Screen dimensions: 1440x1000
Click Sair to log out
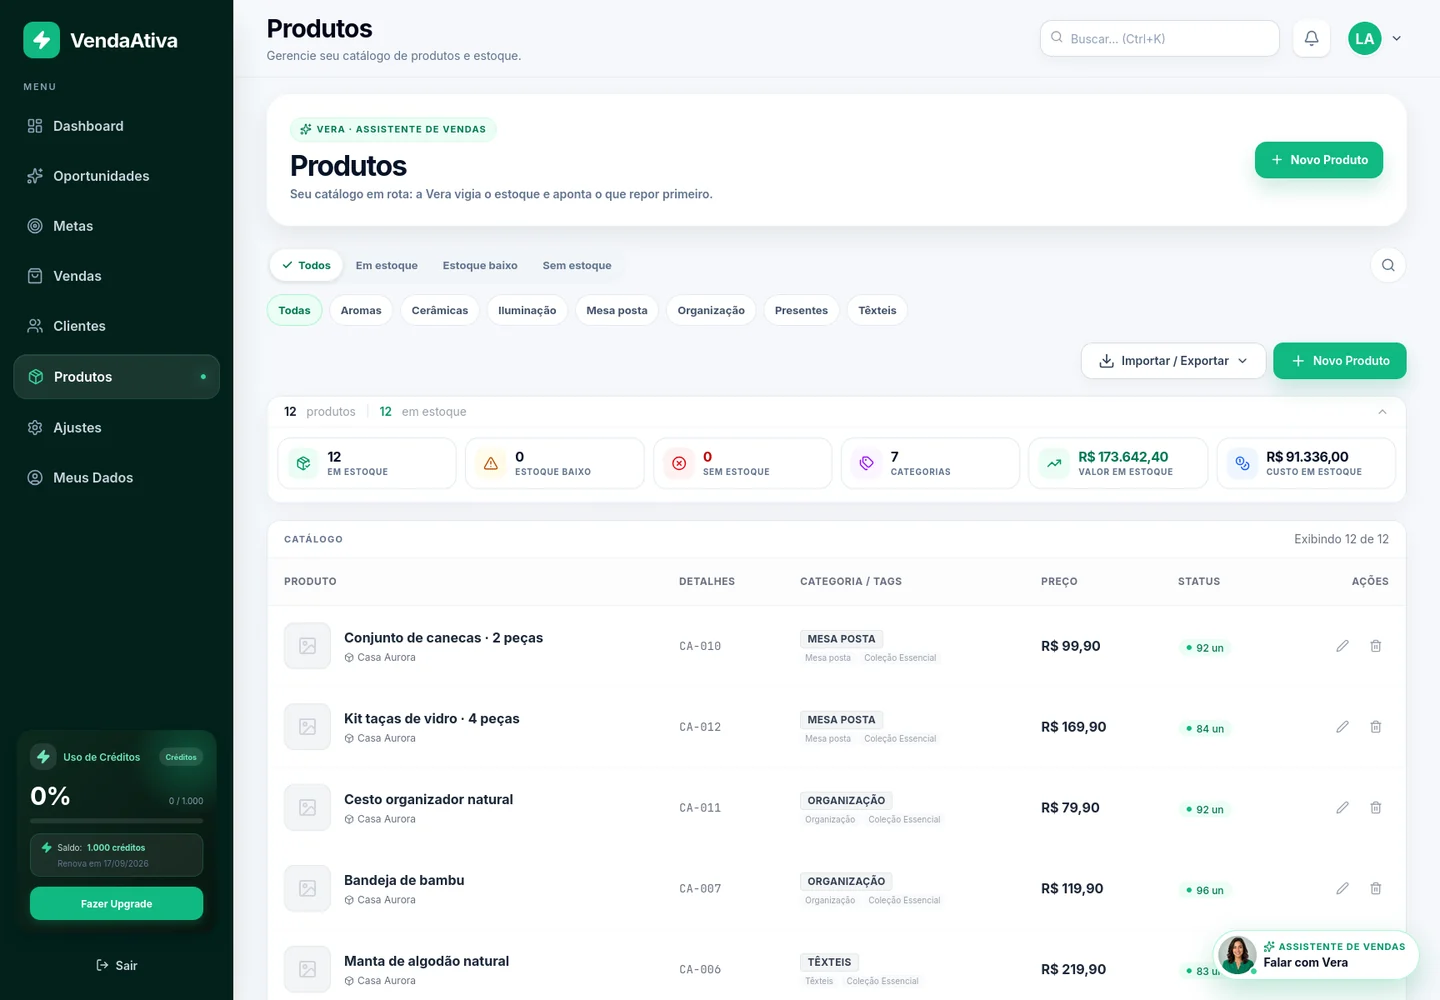(x=116, y=965)
